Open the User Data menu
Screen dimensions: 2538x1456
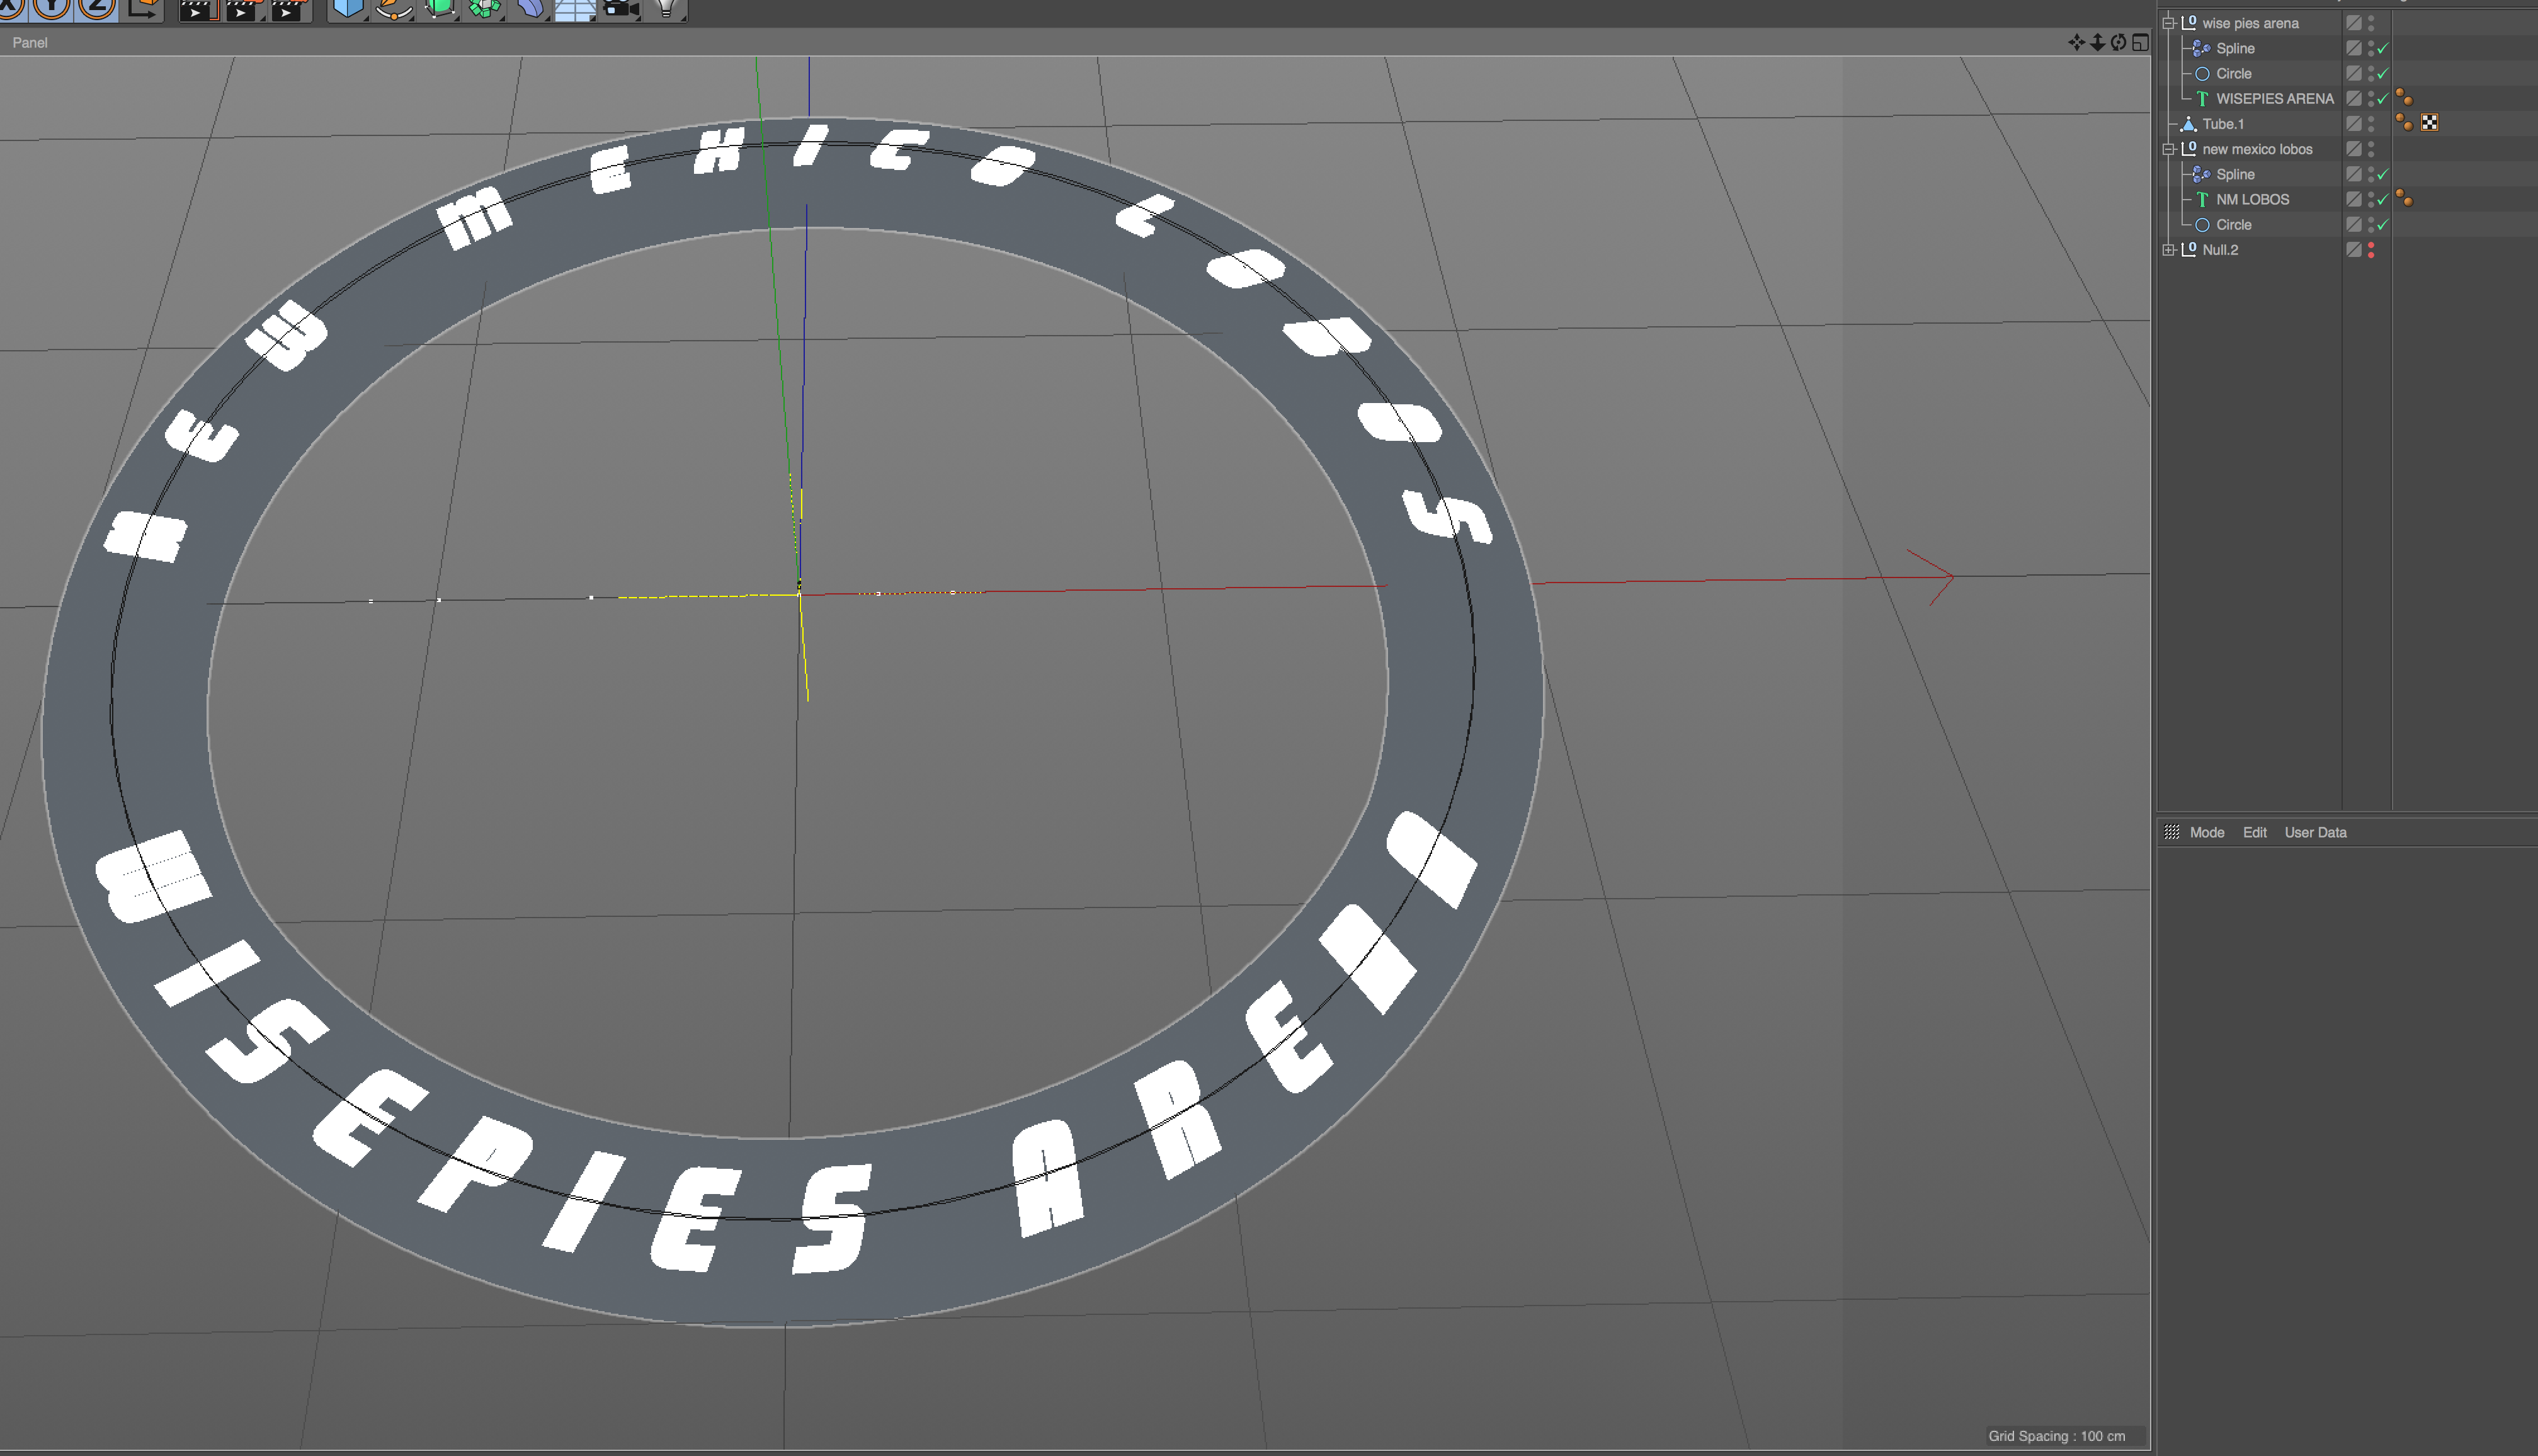(2314, 832)
